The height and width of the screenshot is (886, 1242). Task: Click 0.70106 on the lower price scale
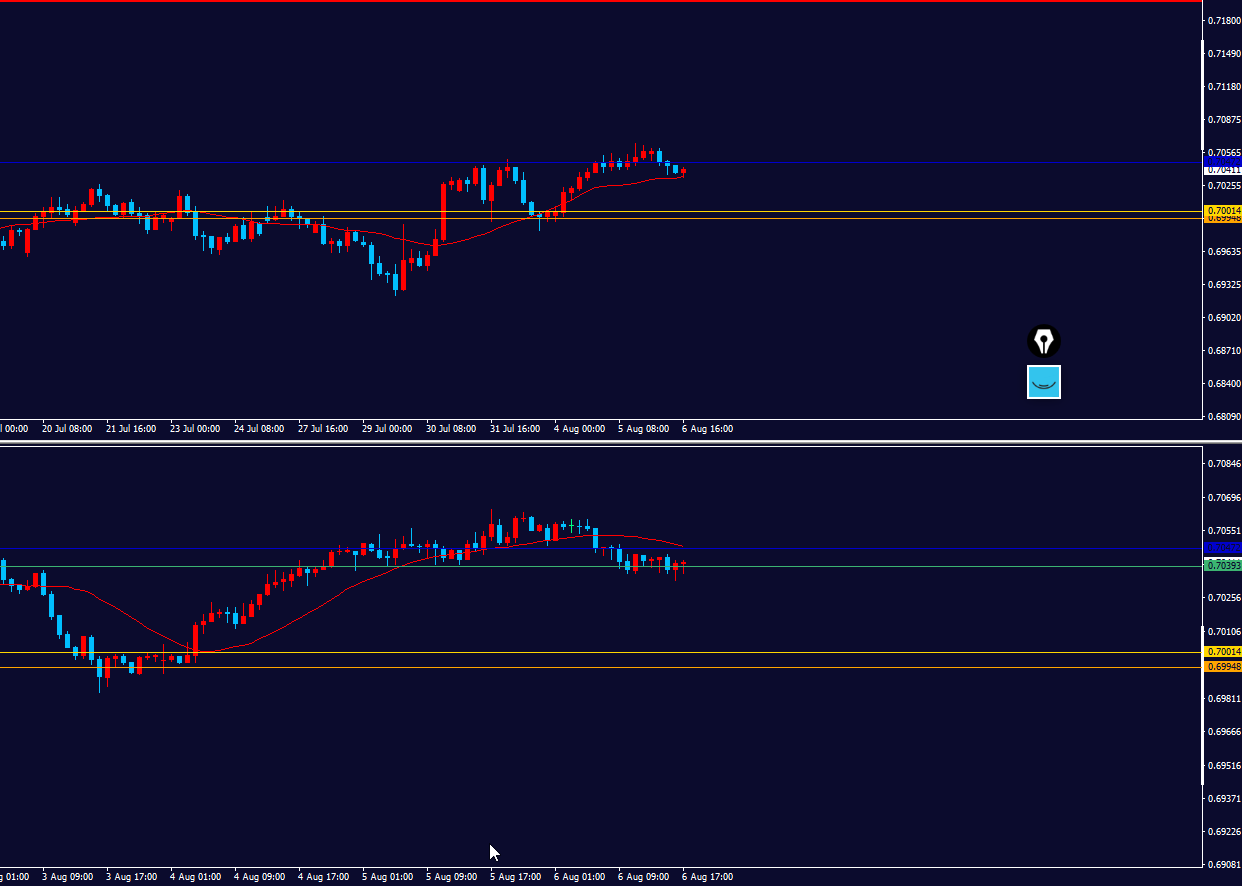point(1224,631)
